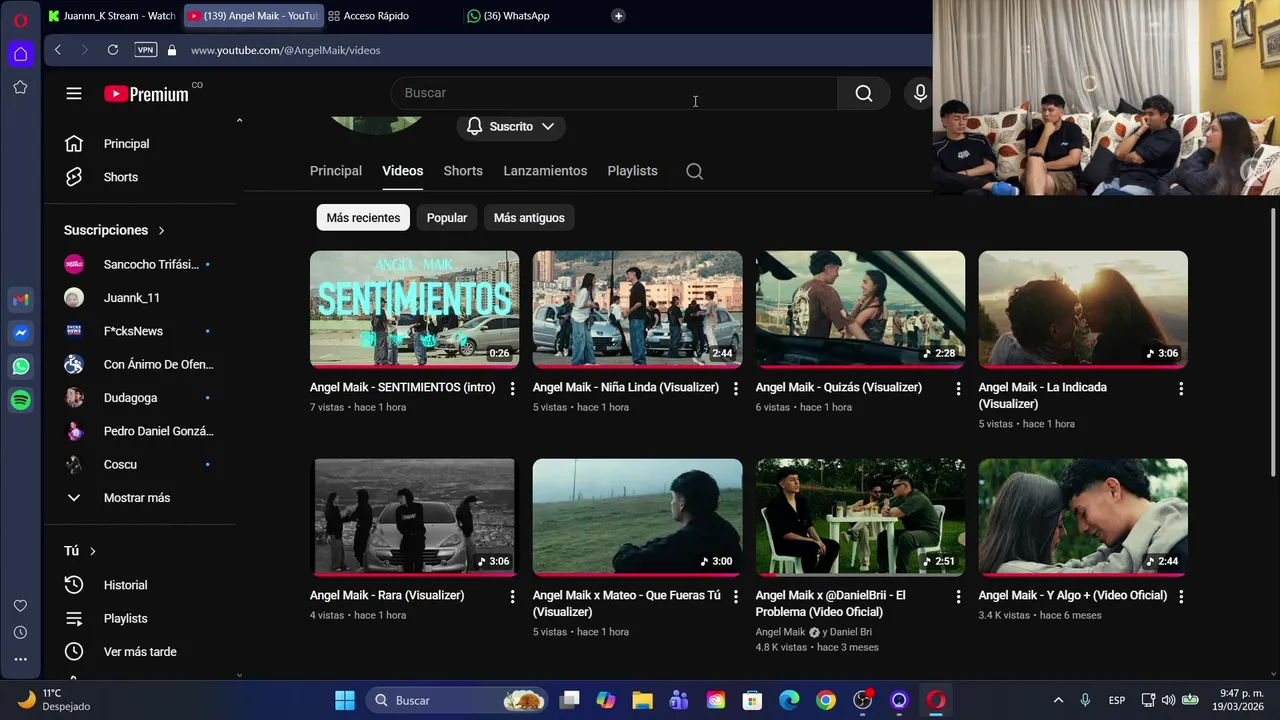Launch Google Chrome from taskbar
Screen dimensions: 1280x720
coord(826,700)
